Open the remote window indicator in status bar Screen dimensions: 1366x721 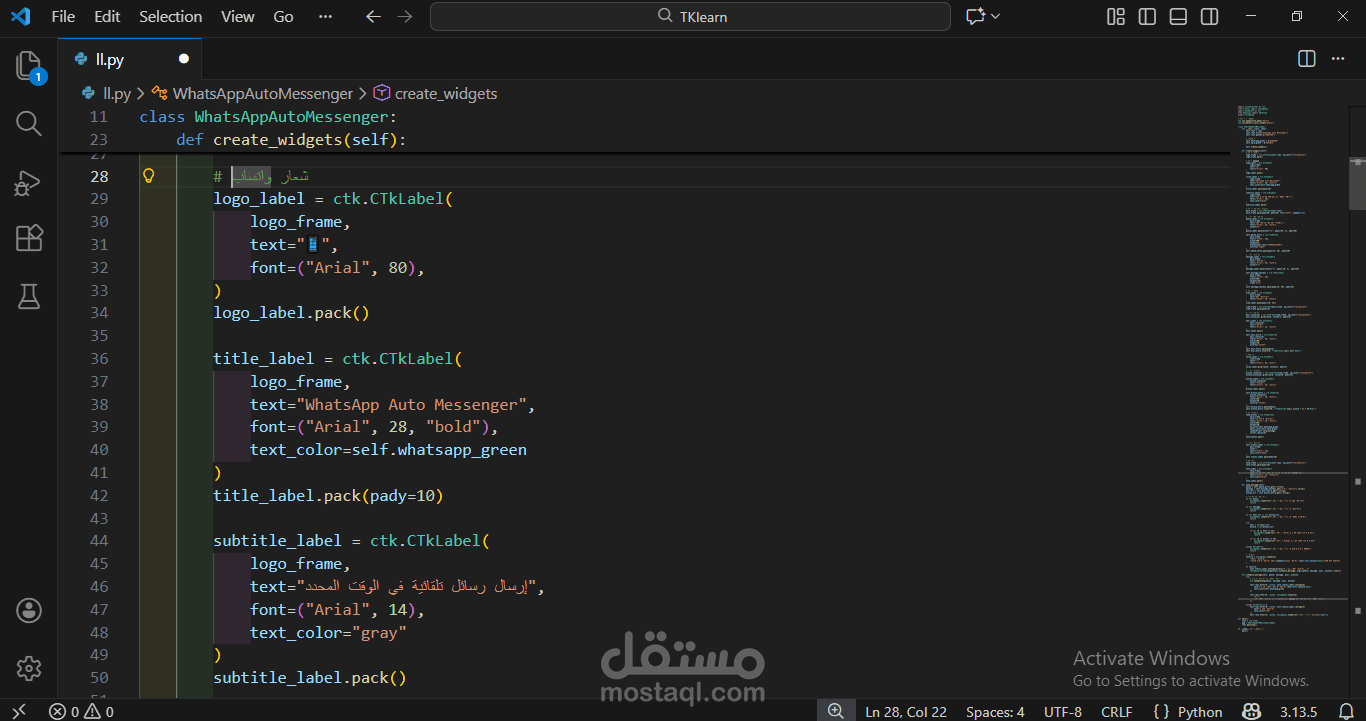point(19,712)
